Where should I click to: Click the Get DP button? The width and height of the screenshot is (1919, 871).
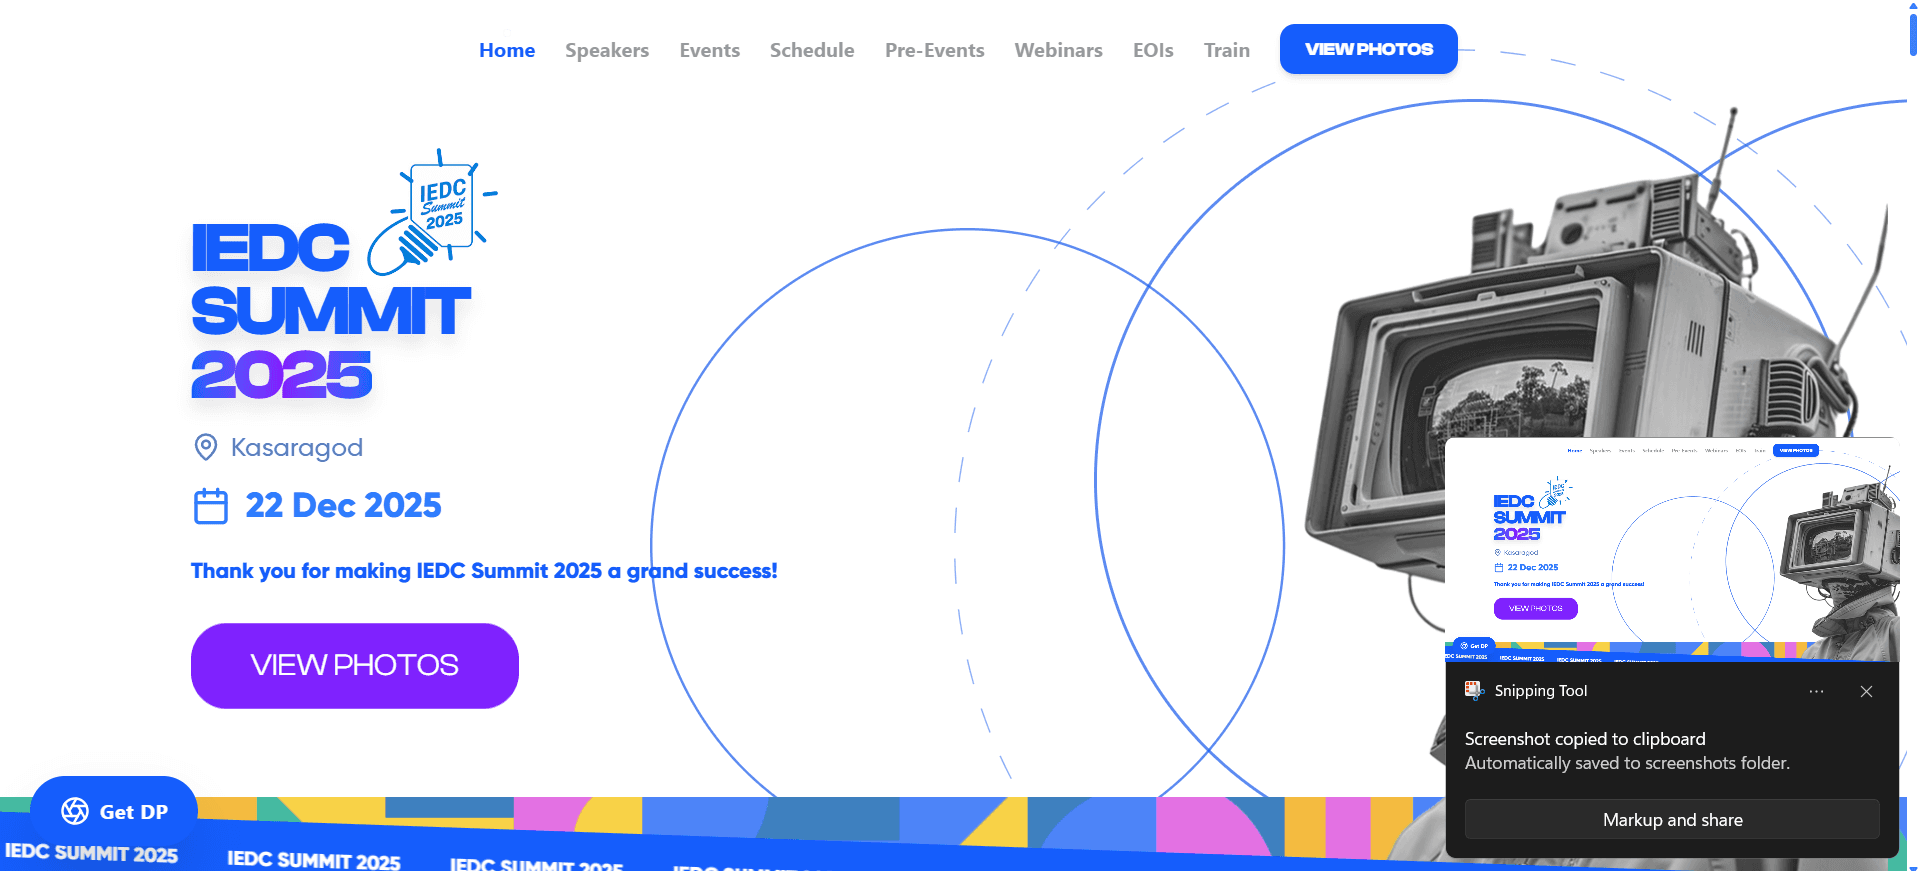(x=114, y=811)
